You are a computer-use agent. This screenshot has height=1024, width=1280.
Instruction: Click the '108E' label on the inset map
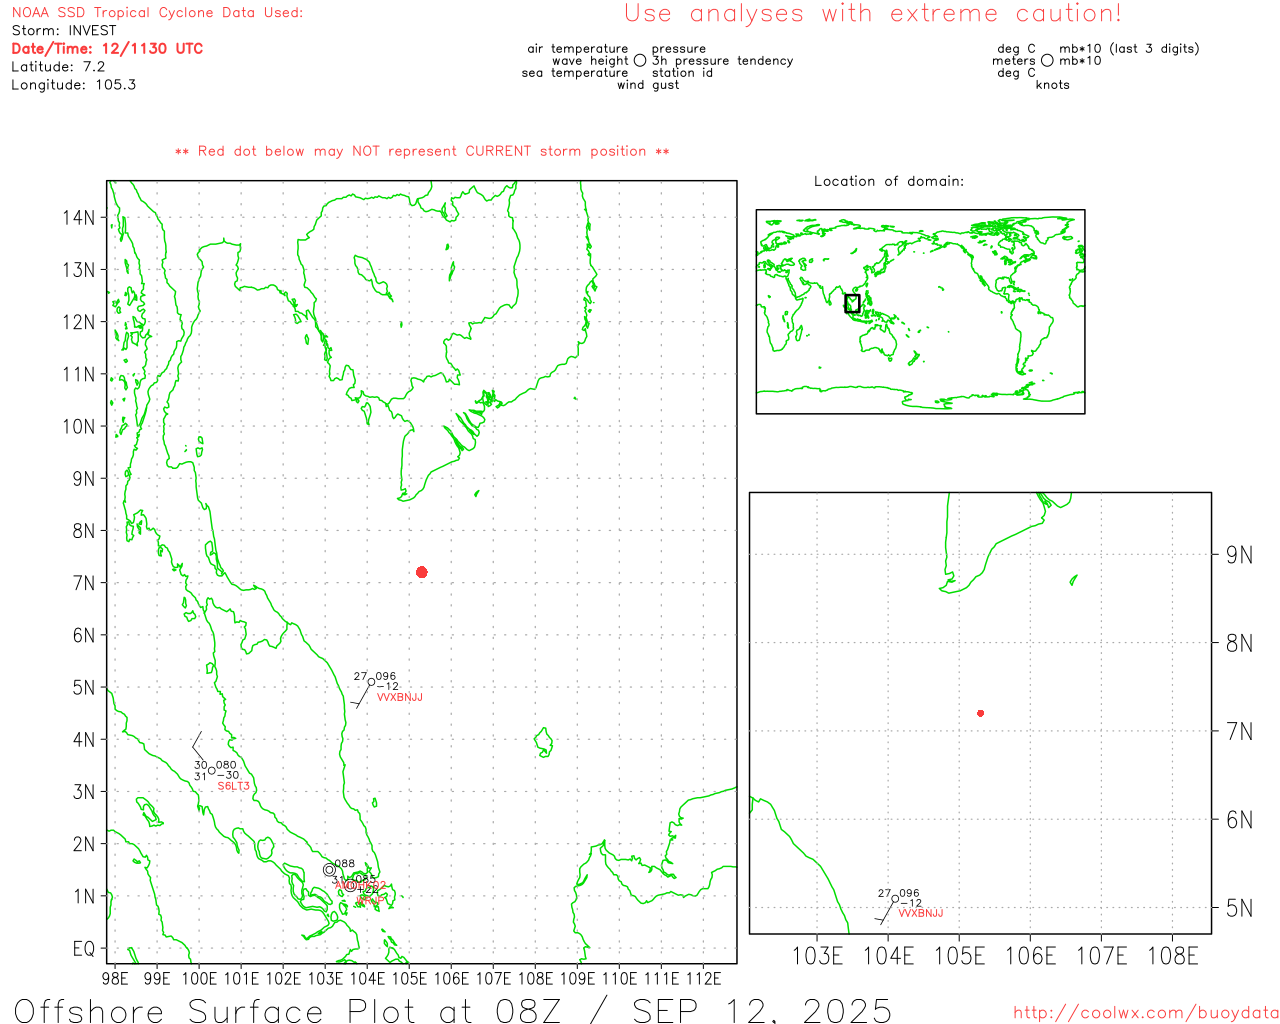[1172, 956]
